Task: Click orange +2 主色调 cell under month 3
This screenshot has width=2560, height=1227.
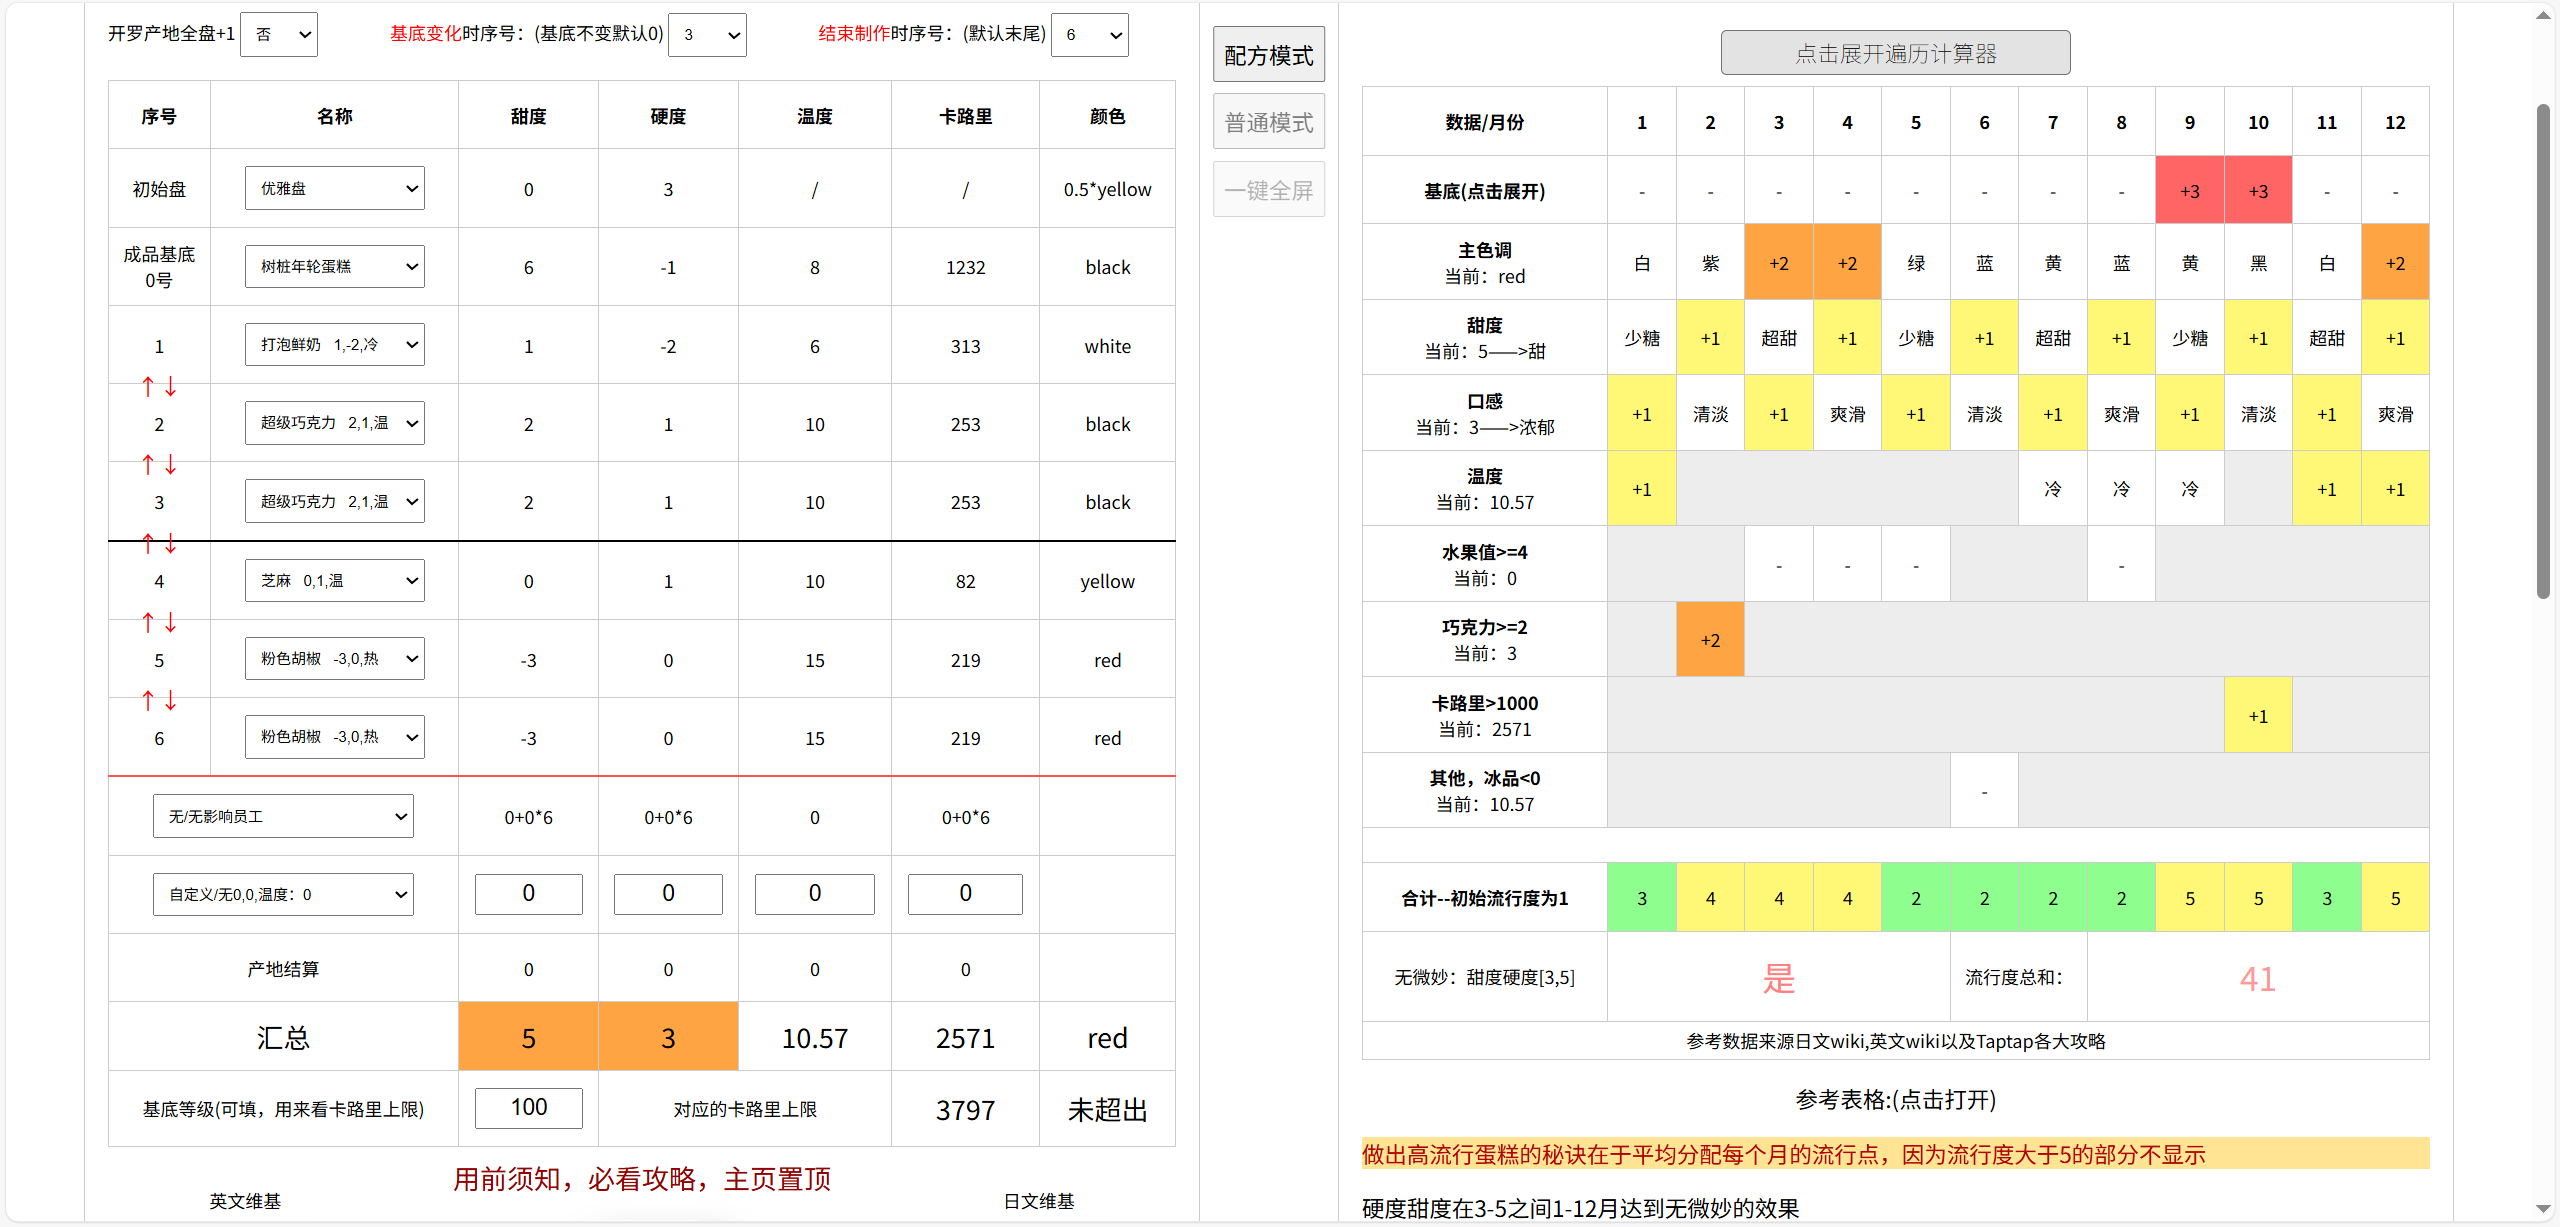Action: coord(1778,263)
